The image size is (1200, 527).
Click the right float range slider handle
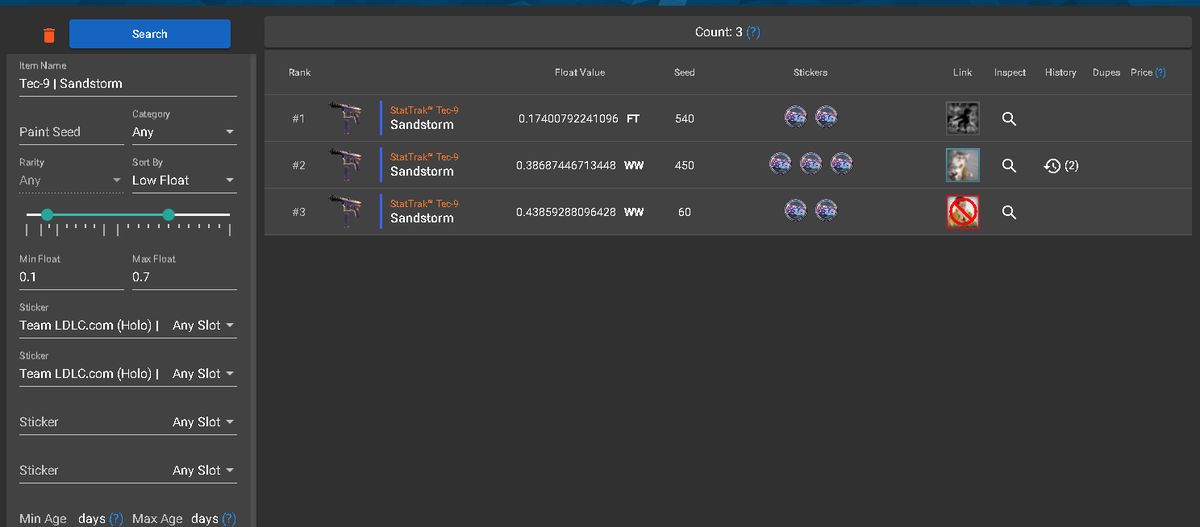tap(168, 214)
